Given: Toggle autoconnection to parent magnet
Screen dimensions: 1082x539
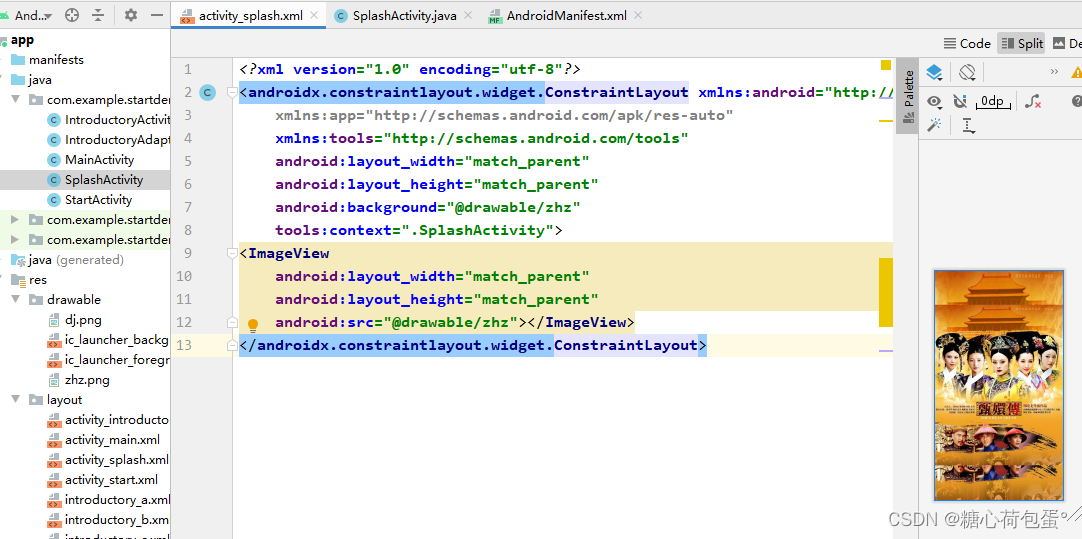Looking at the screenshot, I should (x=960, y=102).
